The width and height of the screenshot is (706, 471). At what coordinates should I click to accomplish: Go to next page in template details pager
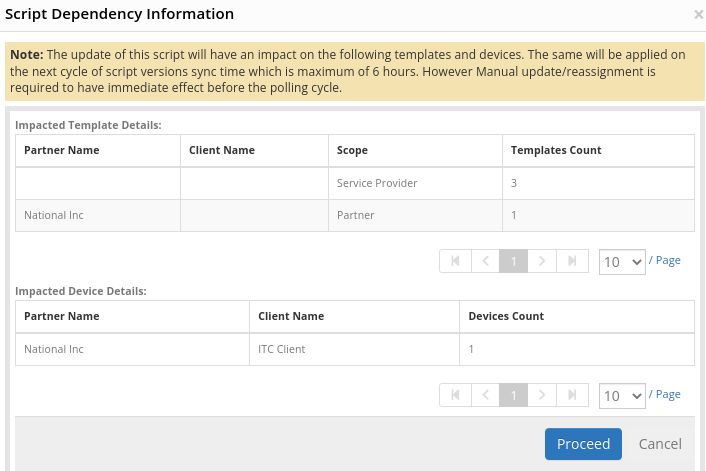point(542,261)
